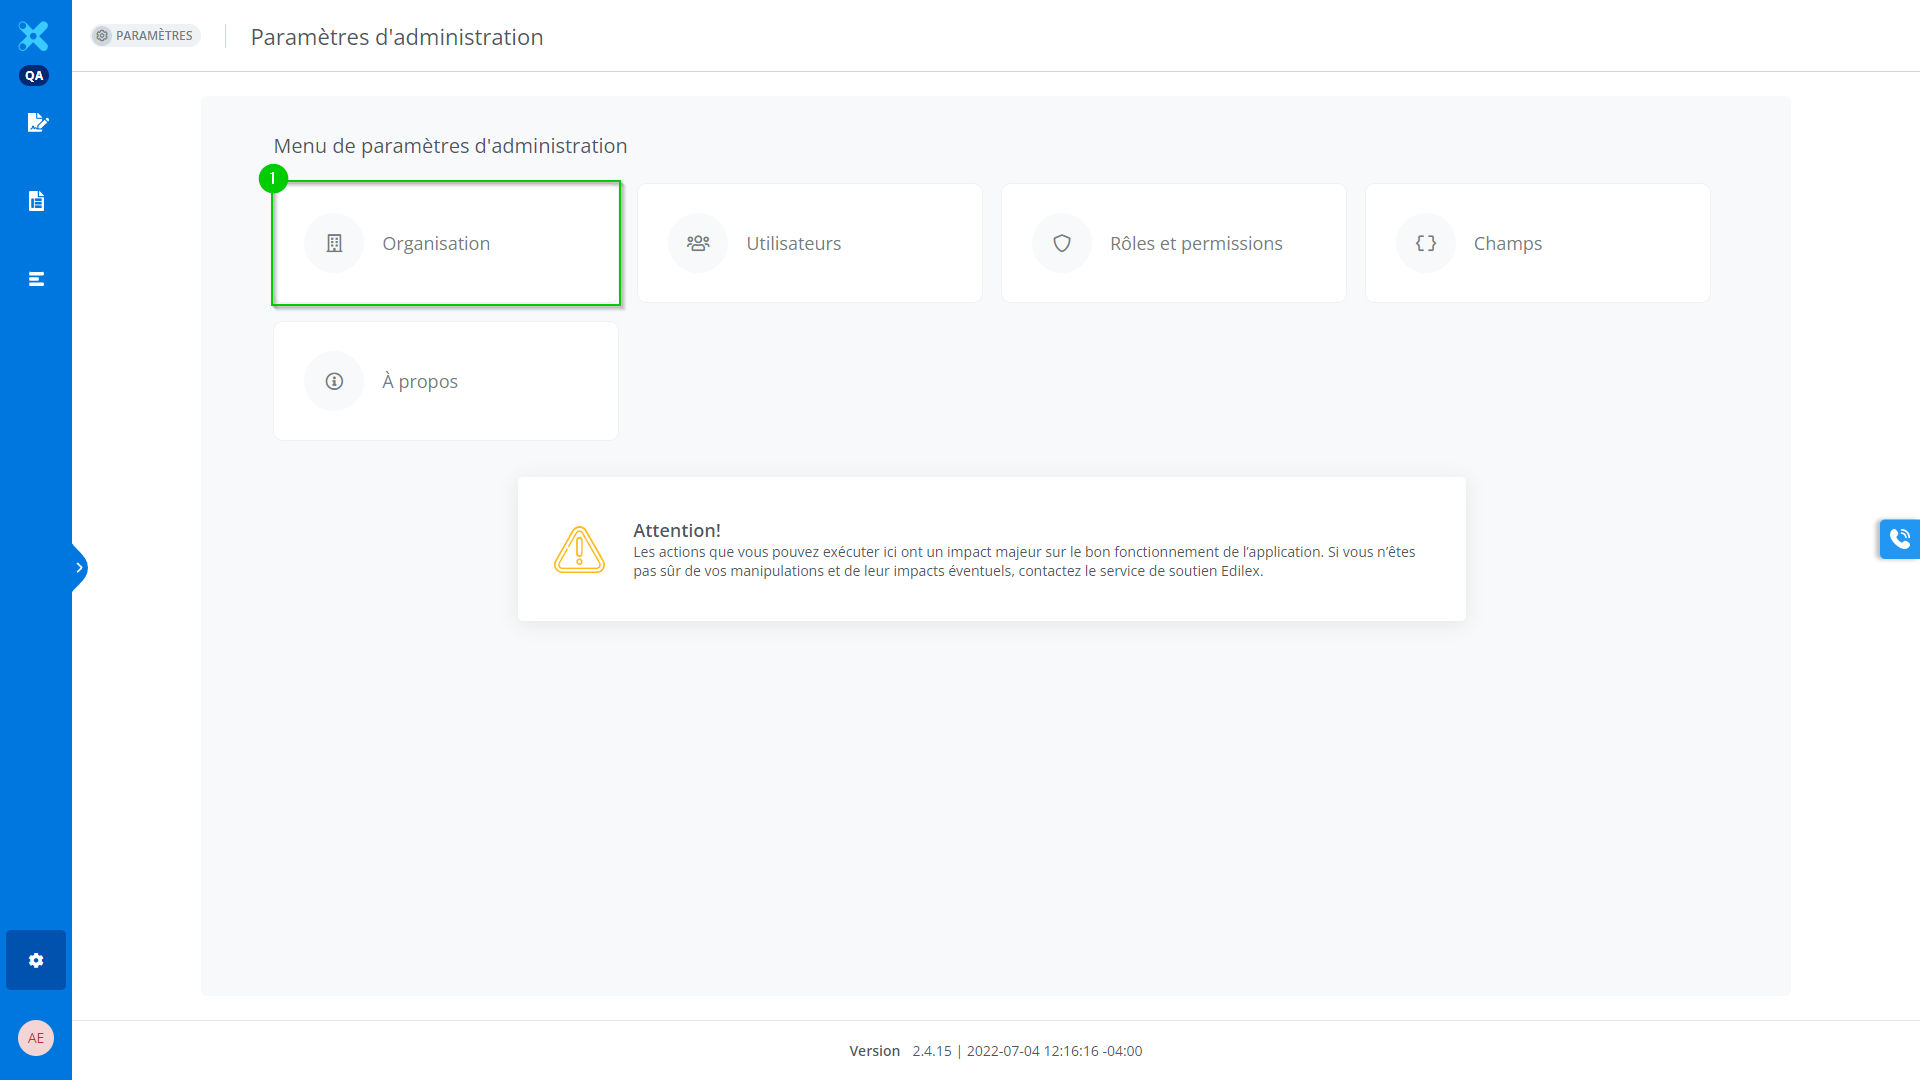The width and height of the screenshot is (1920, 1080).
Task: Click the Edilex logo in sidebar
Action: click(x=33, y=36)
